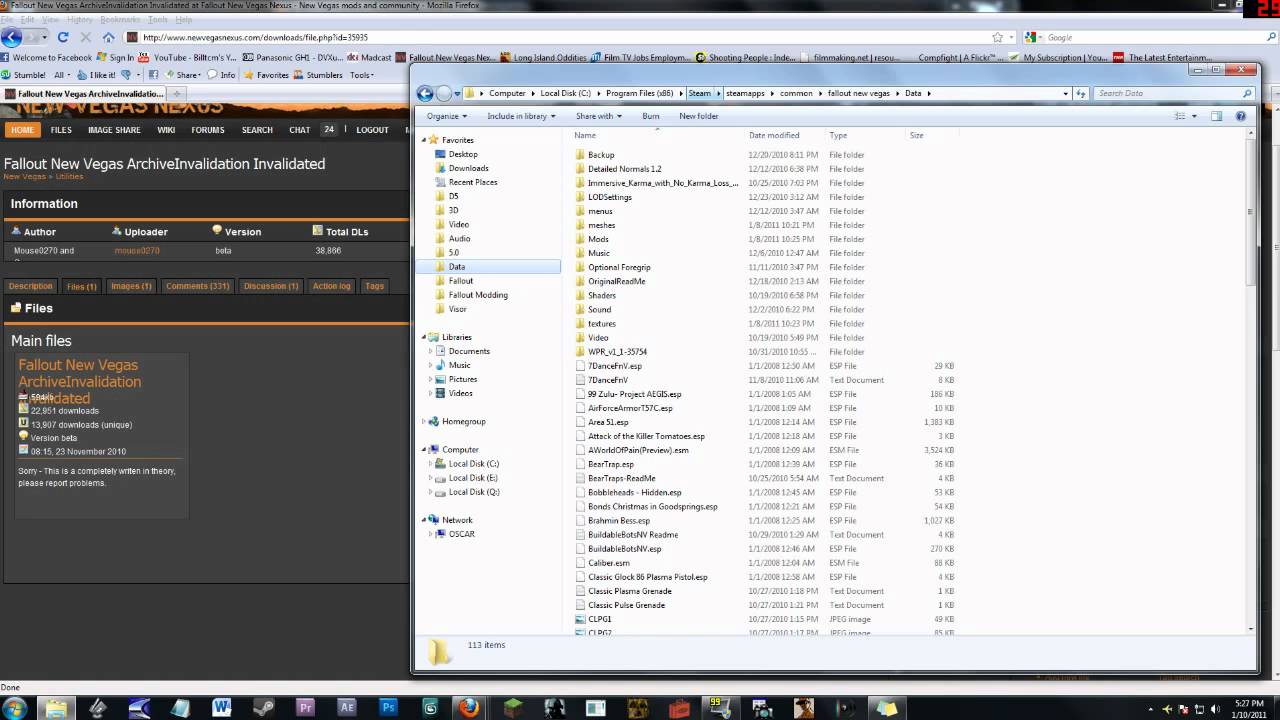Collapse the Libraries tree section
This screenshot has width=1280, height=720.
coord(424,337)
